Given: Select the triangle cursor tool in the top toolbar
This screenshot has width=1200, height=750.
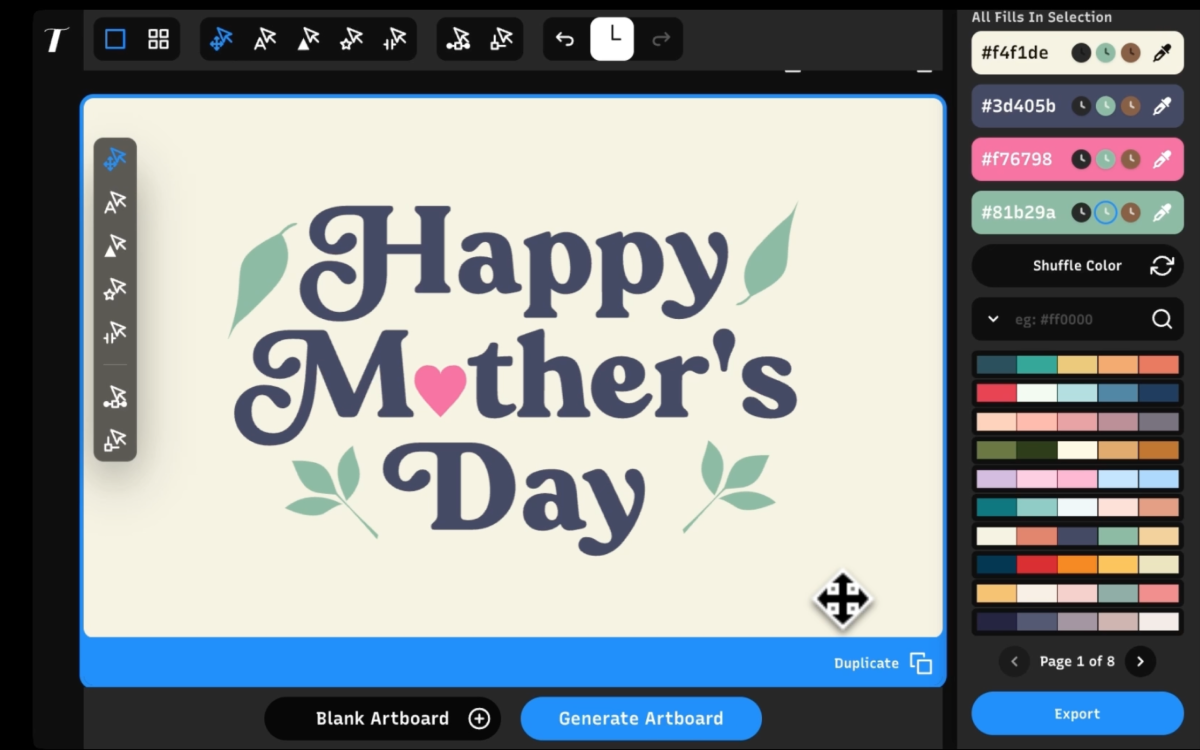Looking at the screenshot, I should [x=308, y=39].
